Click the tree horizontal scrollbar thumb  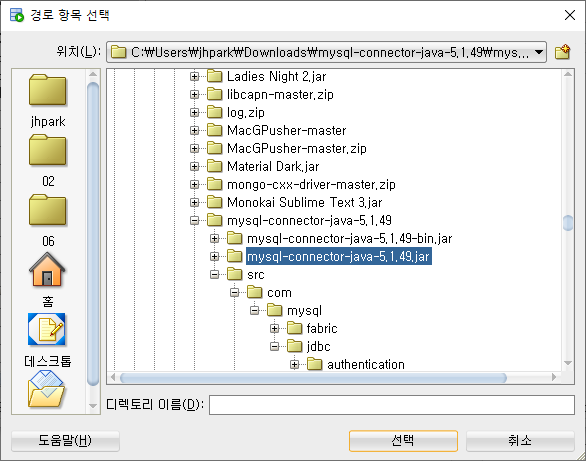point(313,378)
